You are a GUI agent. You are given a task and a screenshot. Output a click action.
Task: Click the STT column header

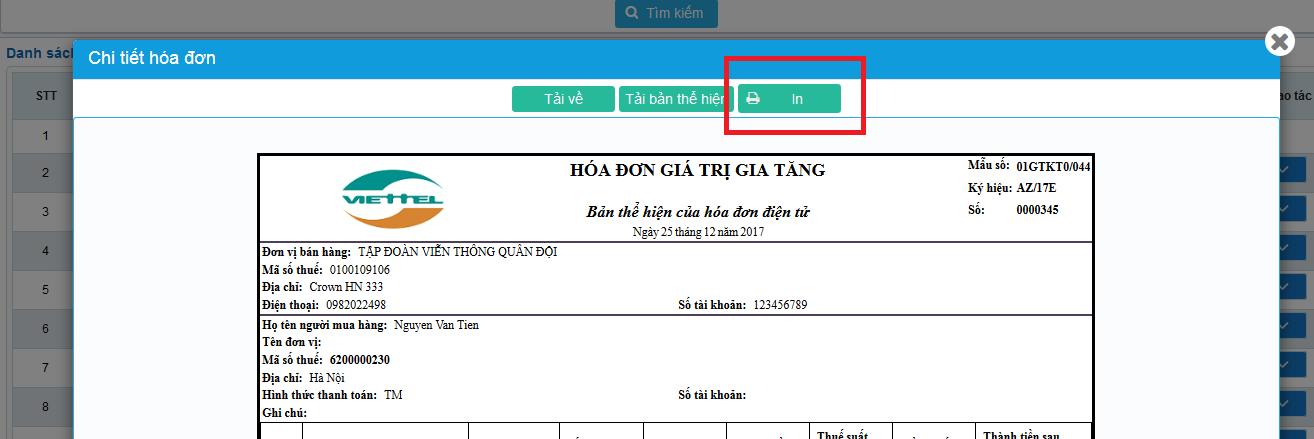(46, 96)
